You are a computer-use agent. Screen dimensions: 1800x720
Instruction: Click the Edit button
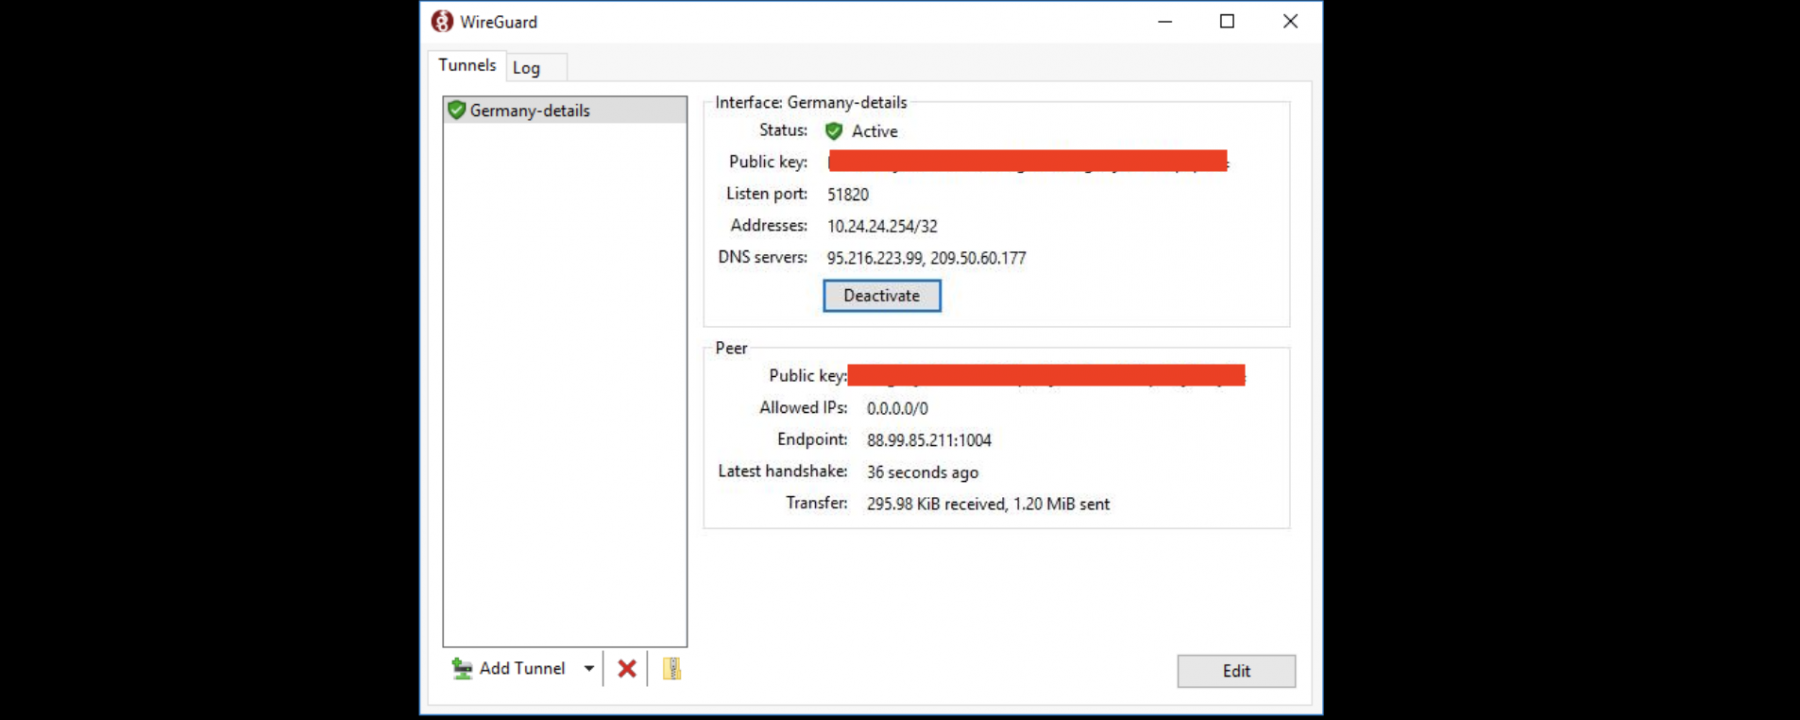[1236, 671]
